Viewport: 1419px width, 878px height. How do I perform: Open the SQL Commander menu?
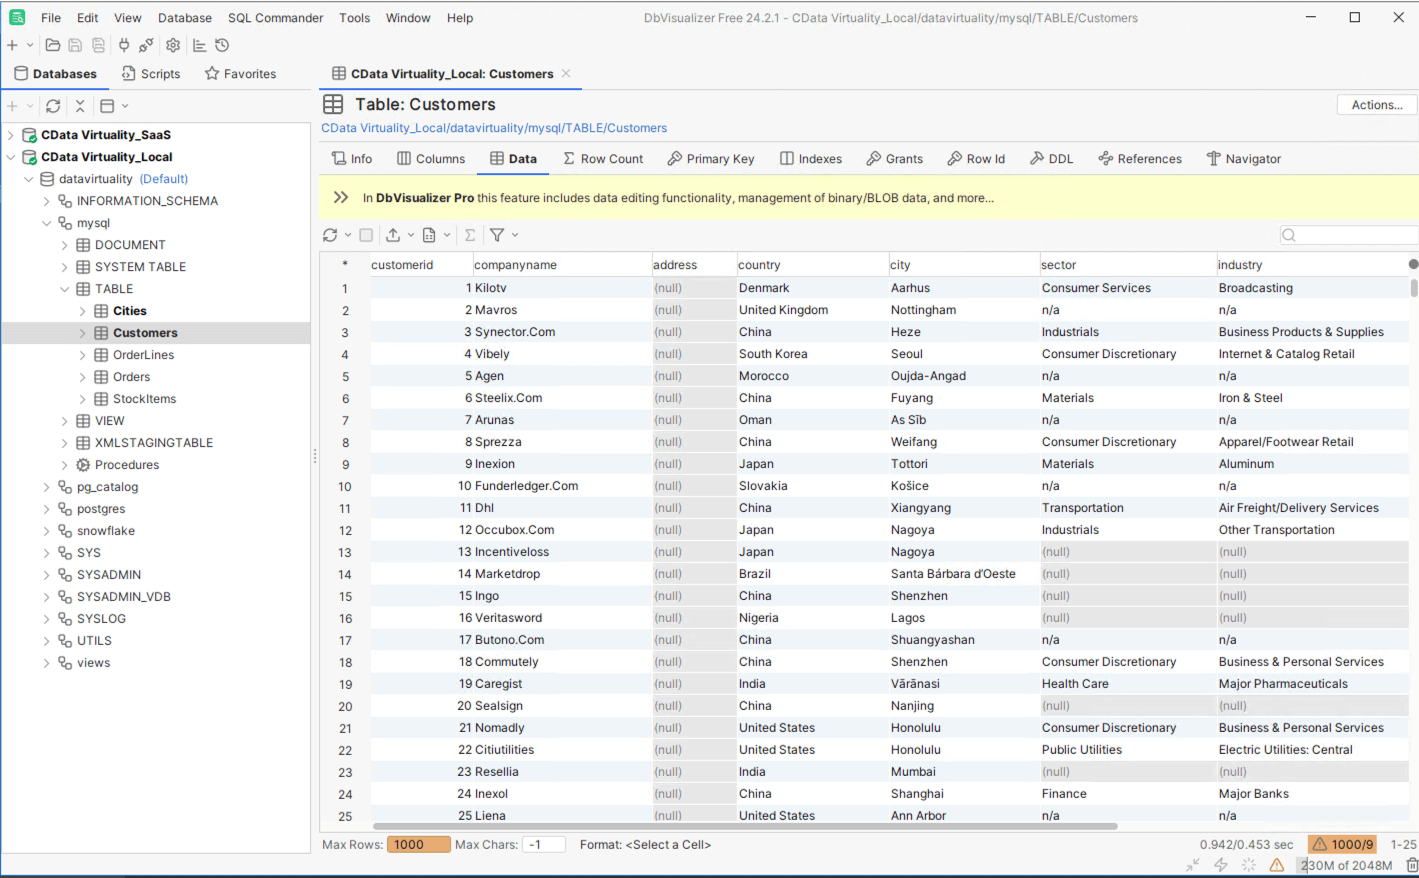[275, 18]
